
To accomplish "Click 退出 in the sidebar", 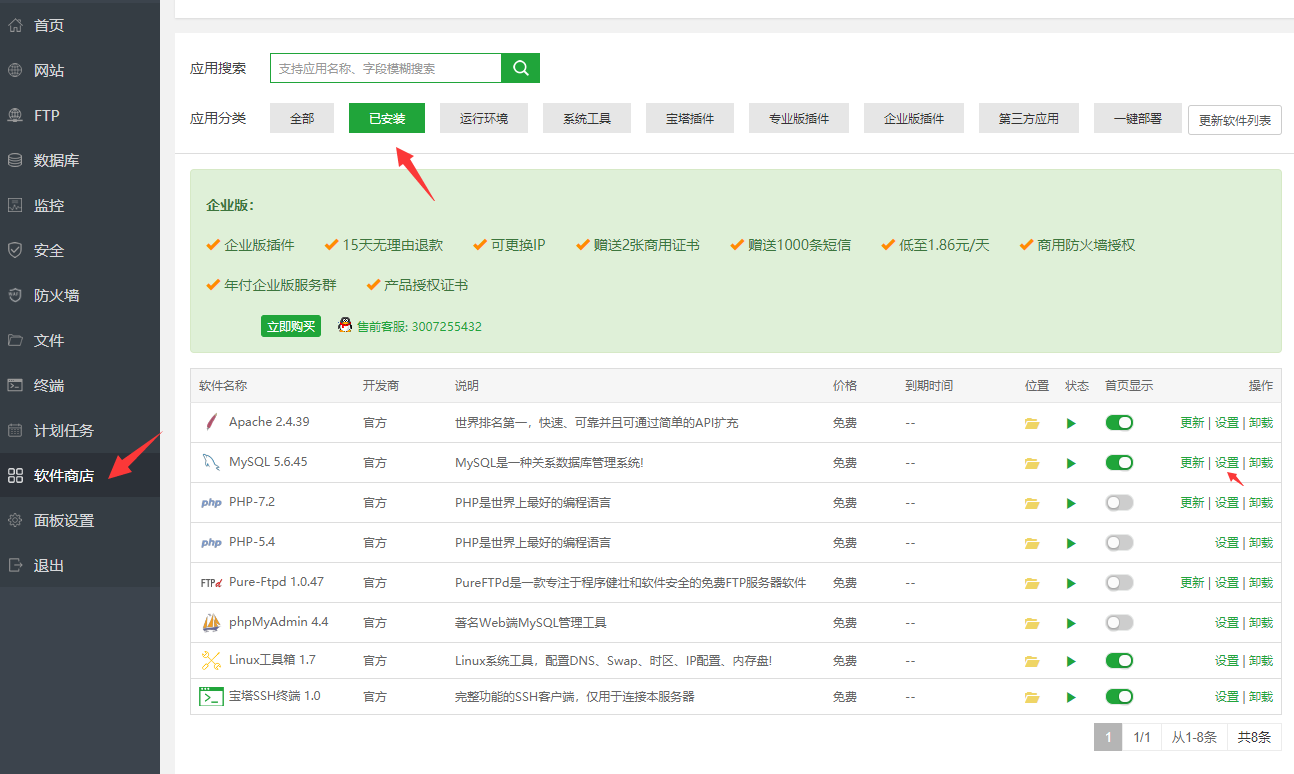I will tap(80, 565).
